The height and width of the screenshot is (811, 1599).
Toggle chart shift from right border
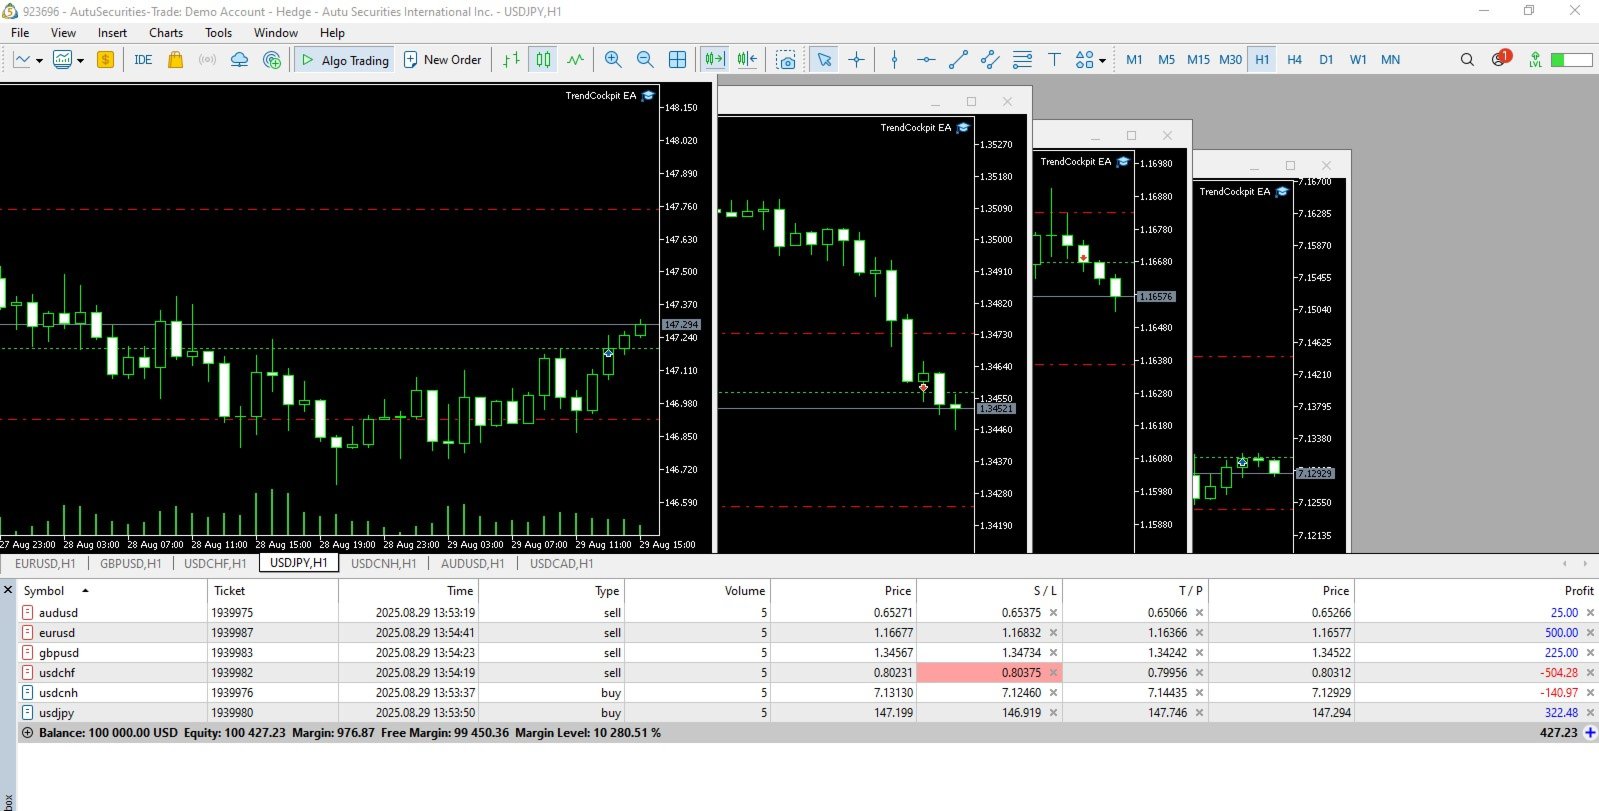(x=747, y=60)
